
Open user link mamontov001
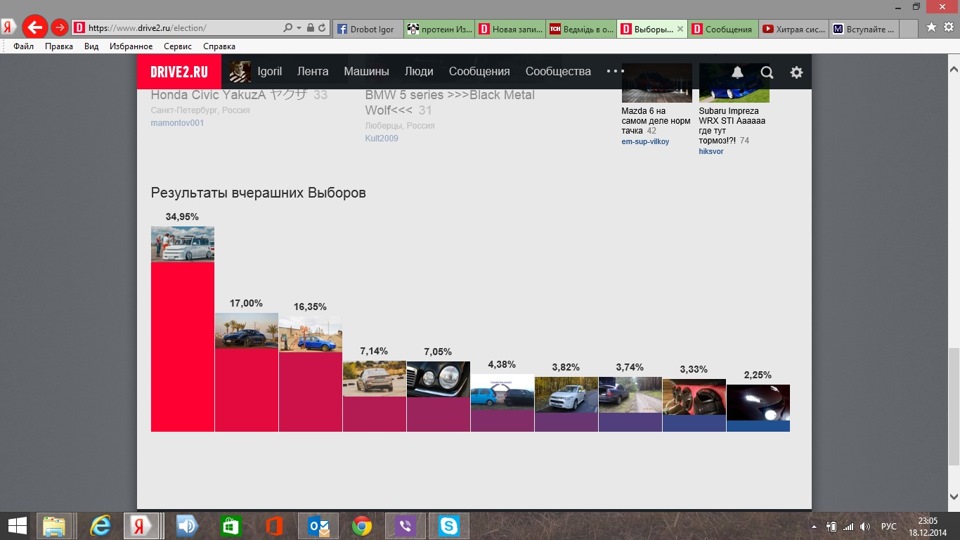click(177, 122)
